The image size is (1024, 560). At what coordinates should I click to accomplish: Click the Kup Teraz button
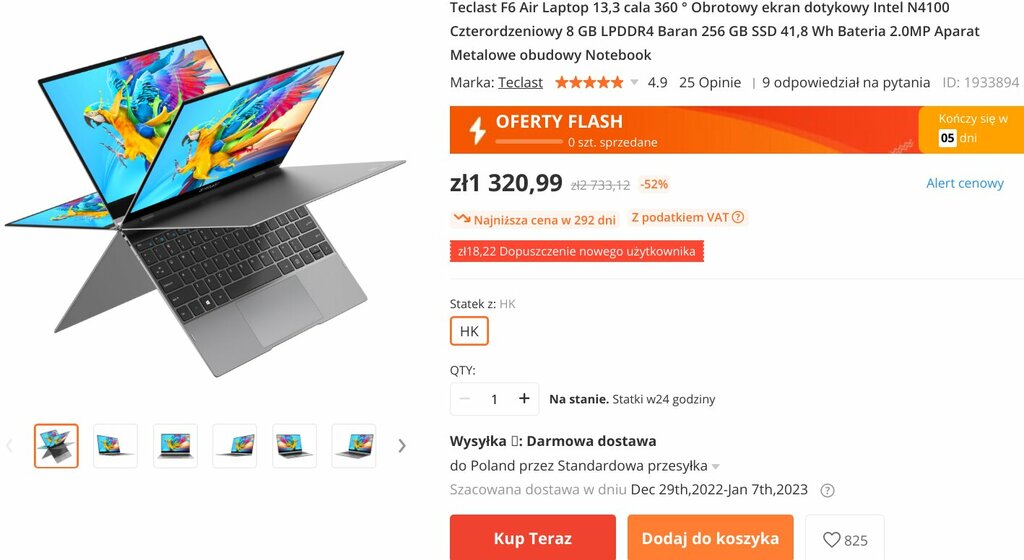coord(533,538)
